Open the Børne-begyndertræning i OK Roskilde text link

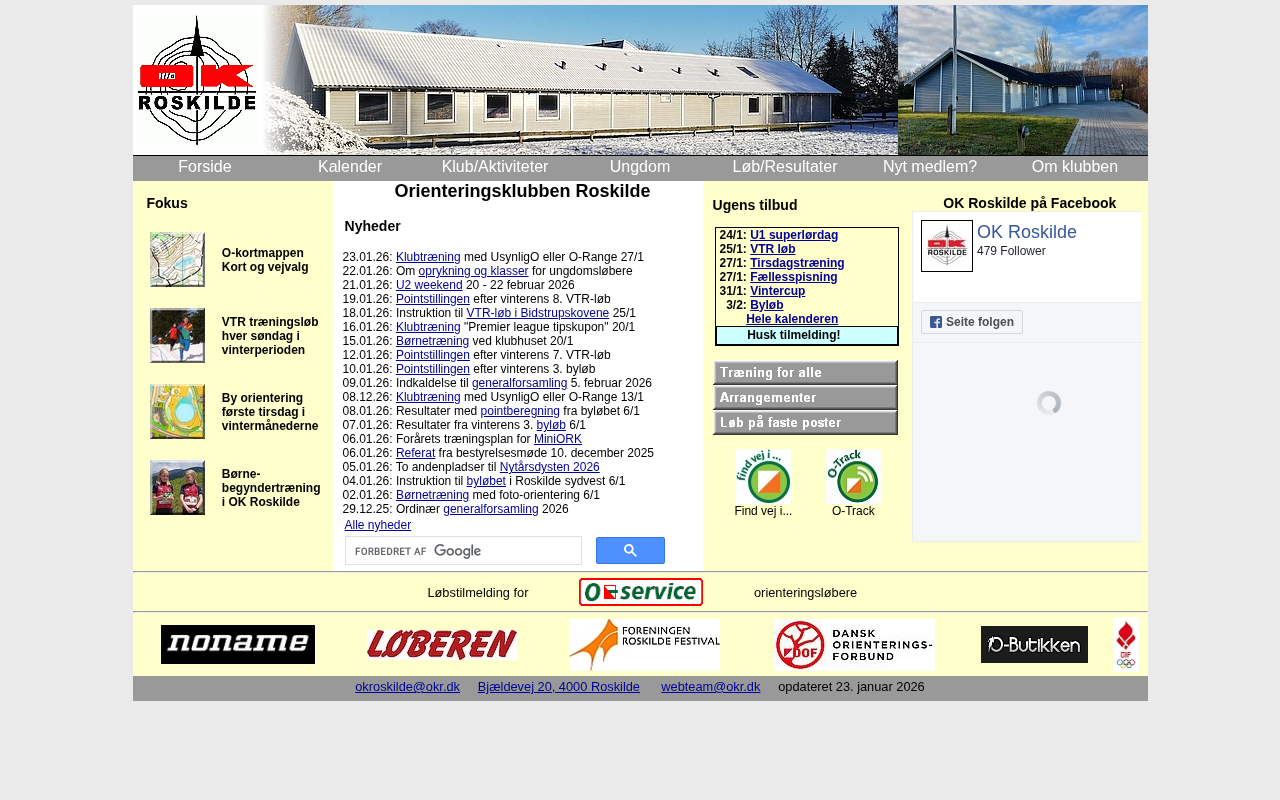pos(271,488)
